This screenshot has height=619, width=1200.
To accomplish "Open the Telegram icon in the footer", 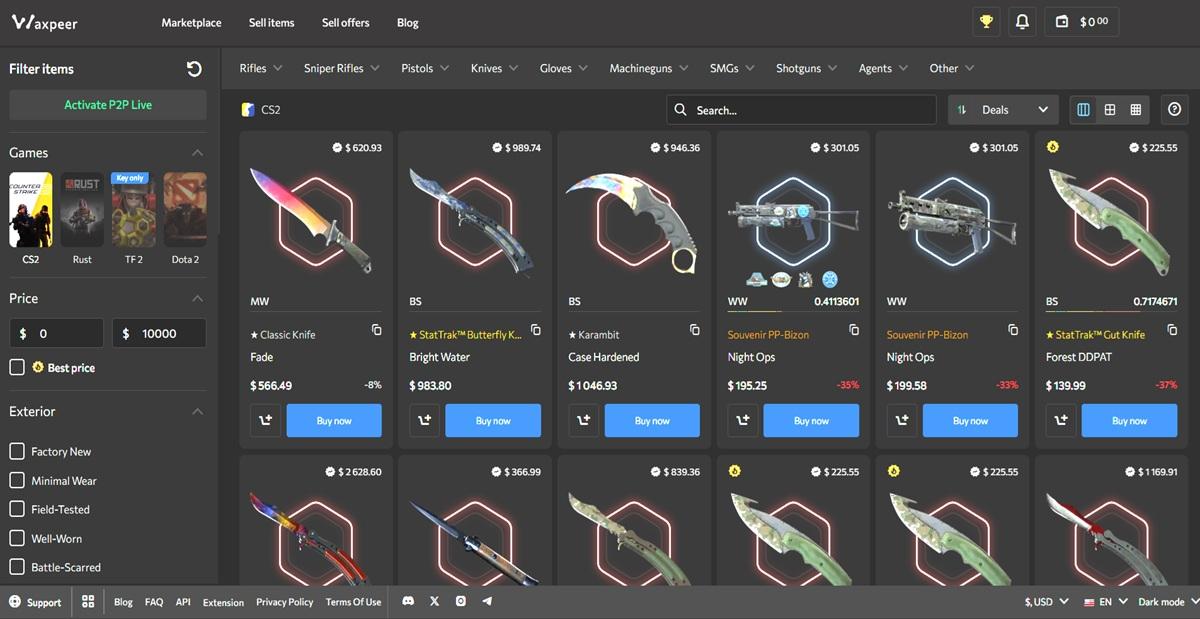I will pyautogui.click(x=487, y=601).
